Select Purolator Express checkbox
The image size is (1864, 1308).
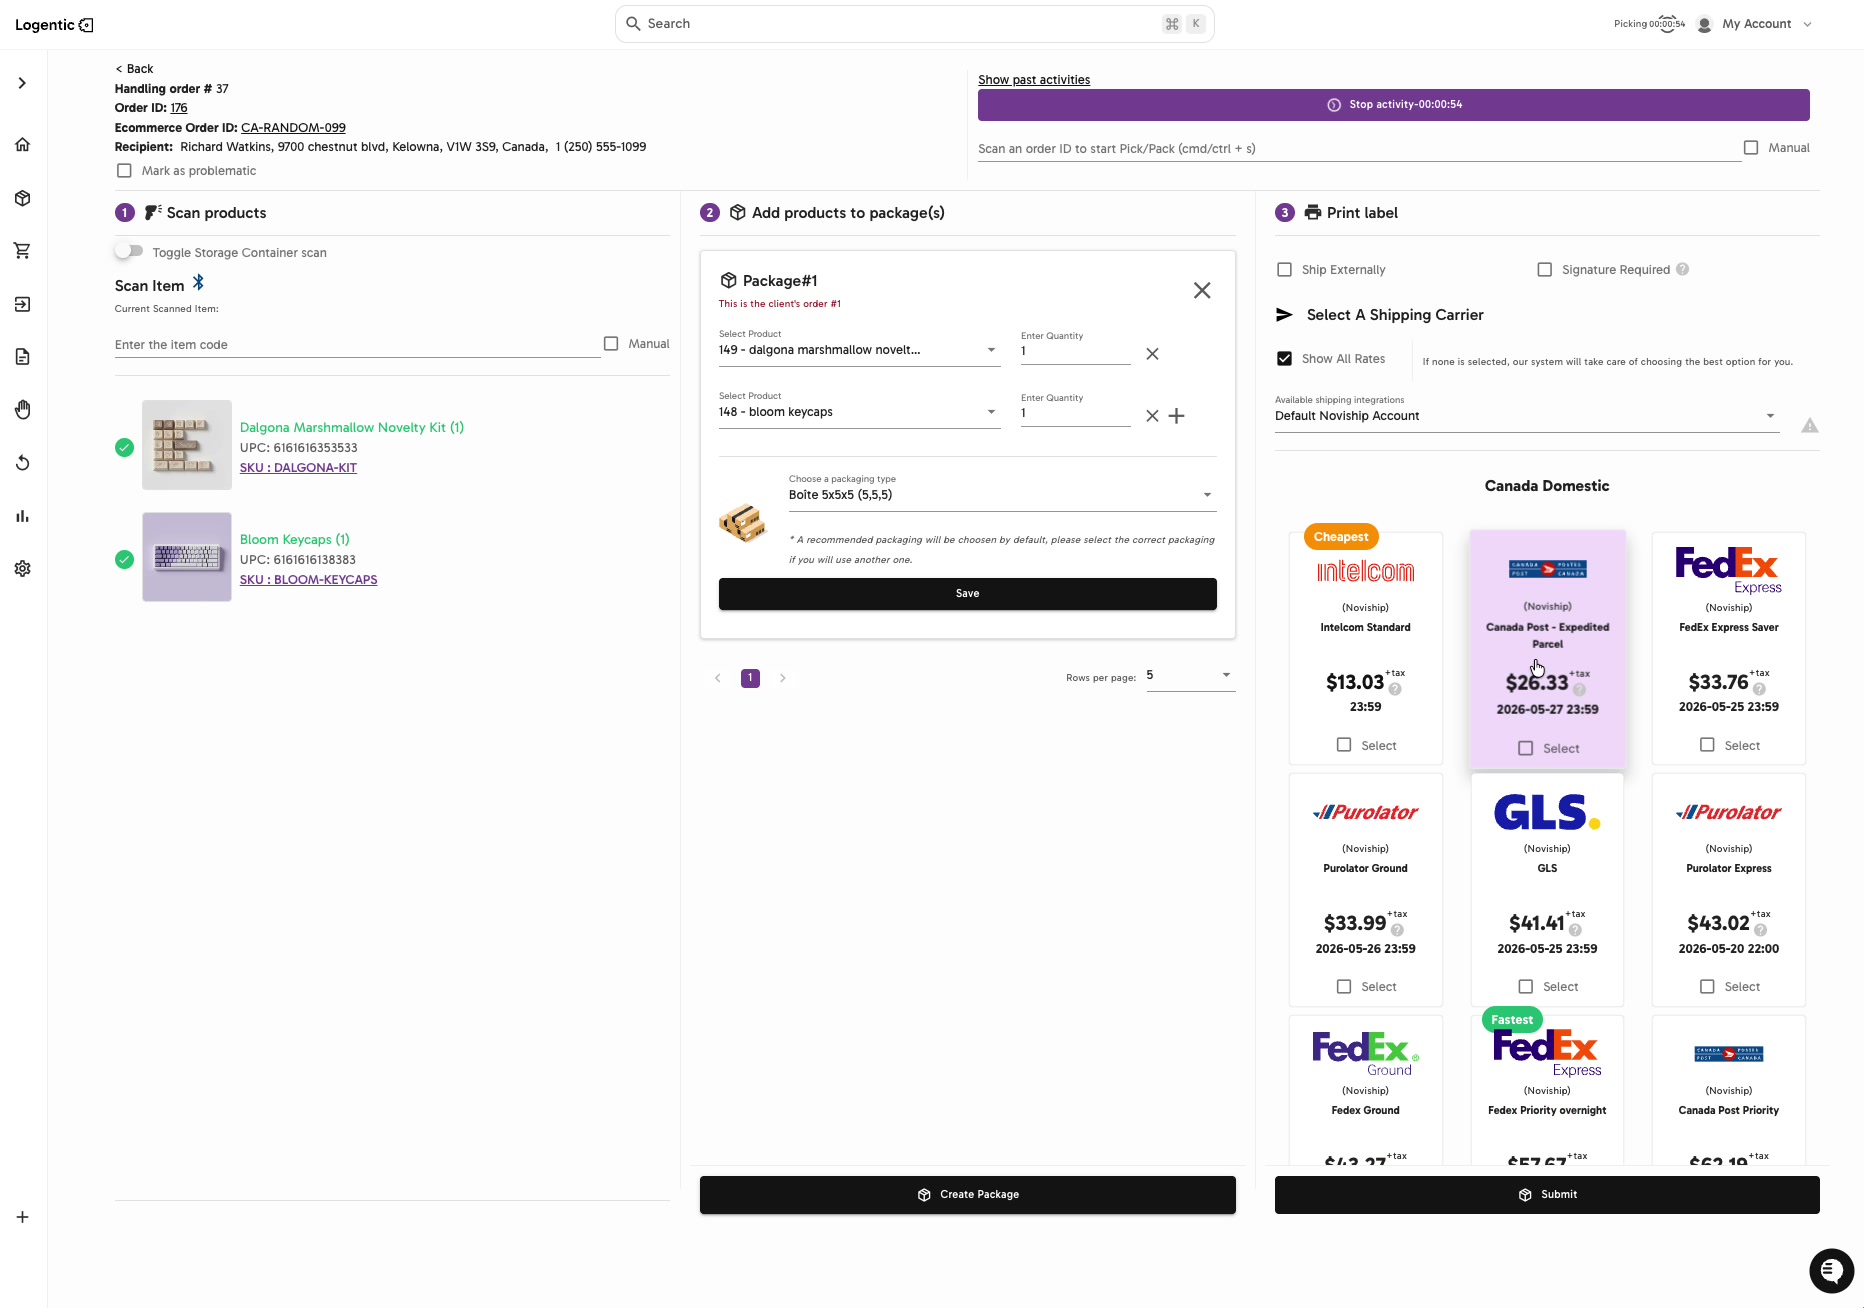coord(1707,986)
